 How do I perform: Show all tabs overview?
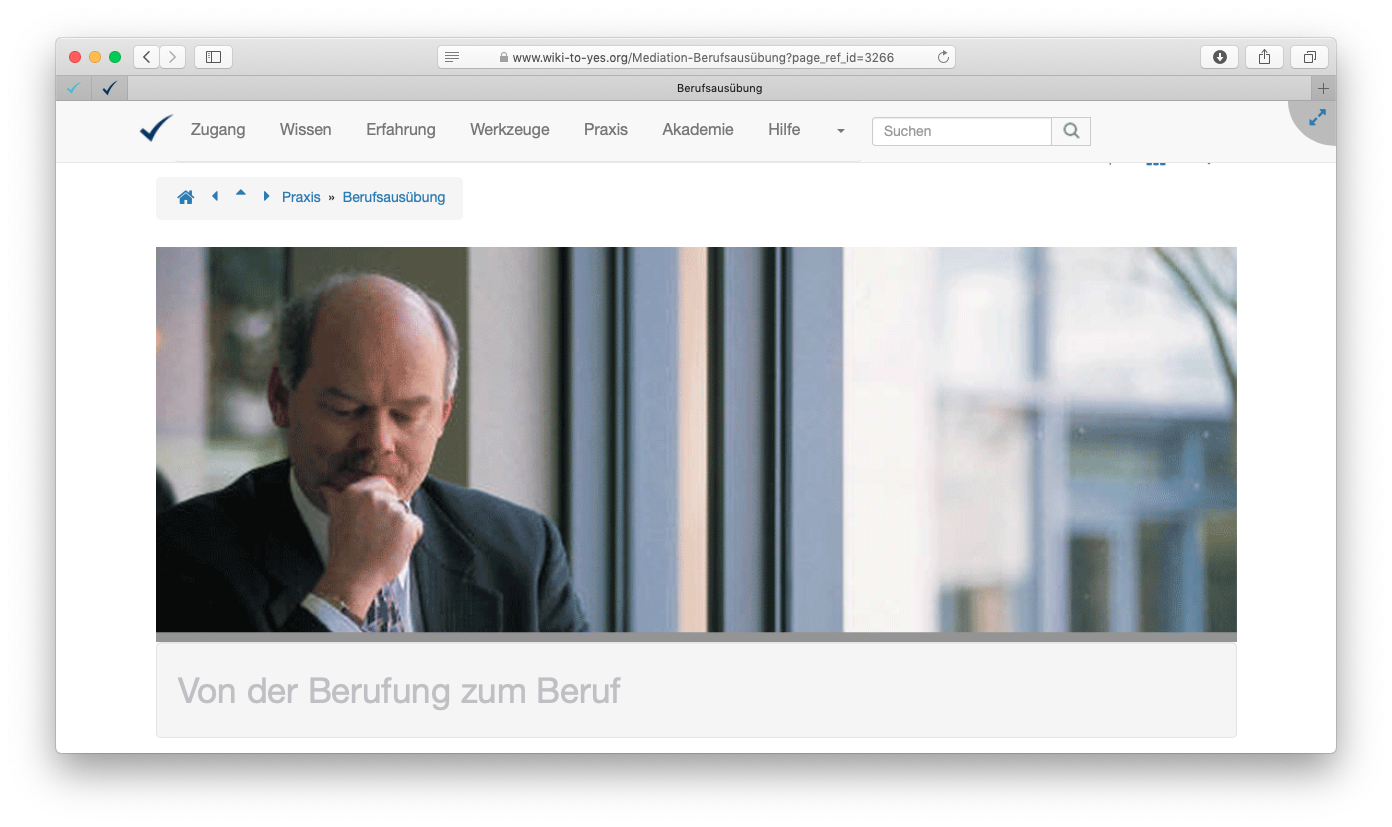1309,57
